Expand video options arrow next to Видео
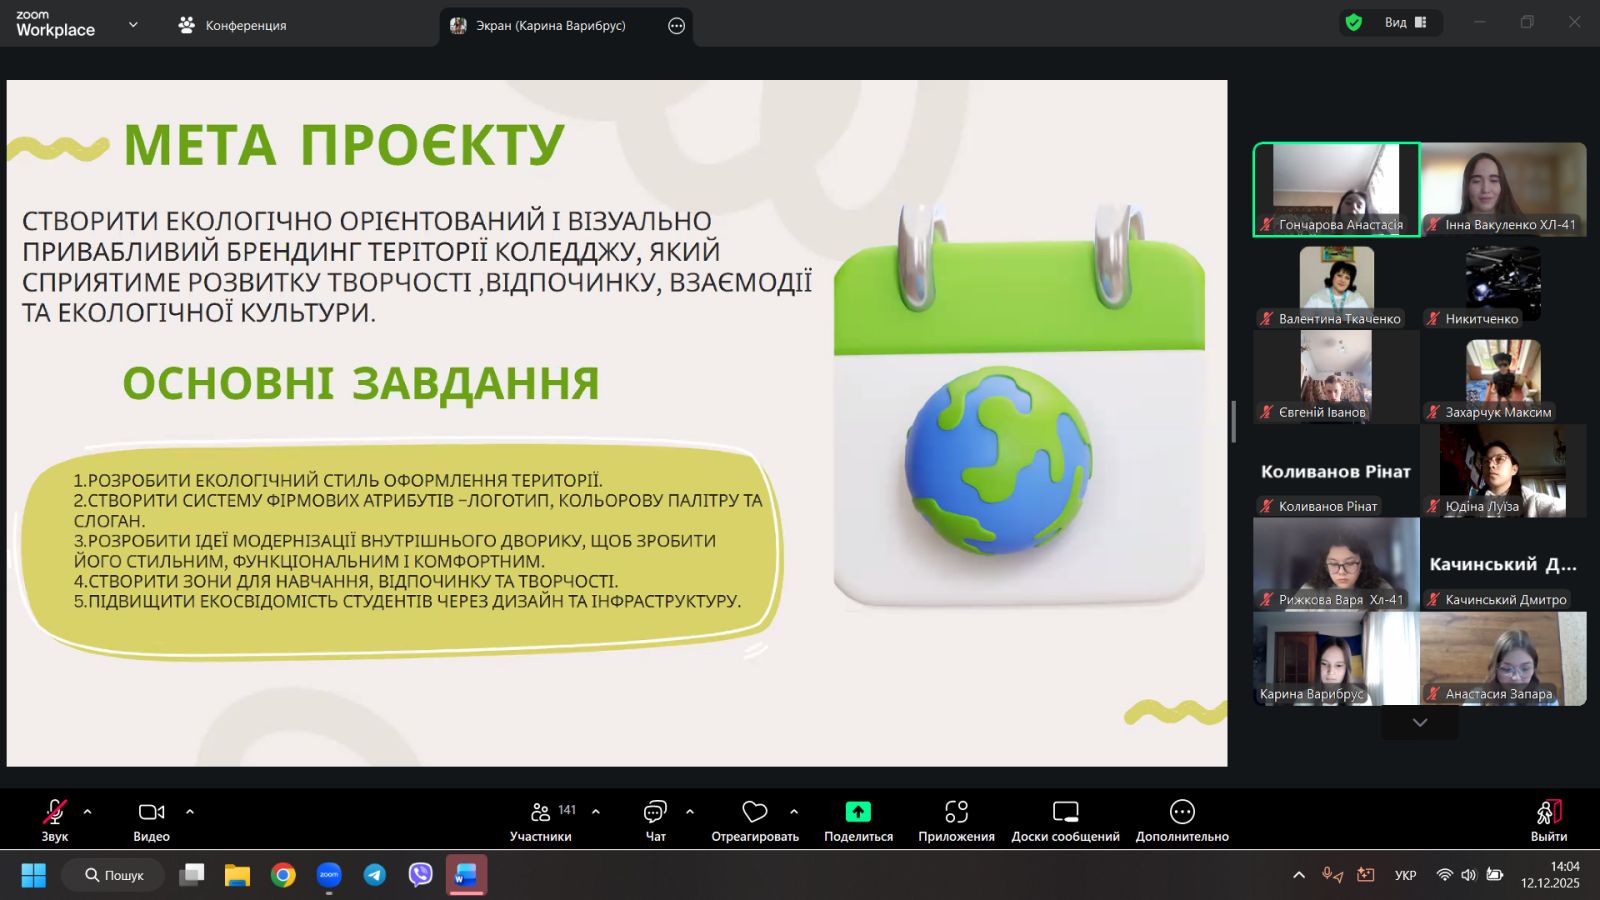This screenshot has height=900, width=1600. 190,812
